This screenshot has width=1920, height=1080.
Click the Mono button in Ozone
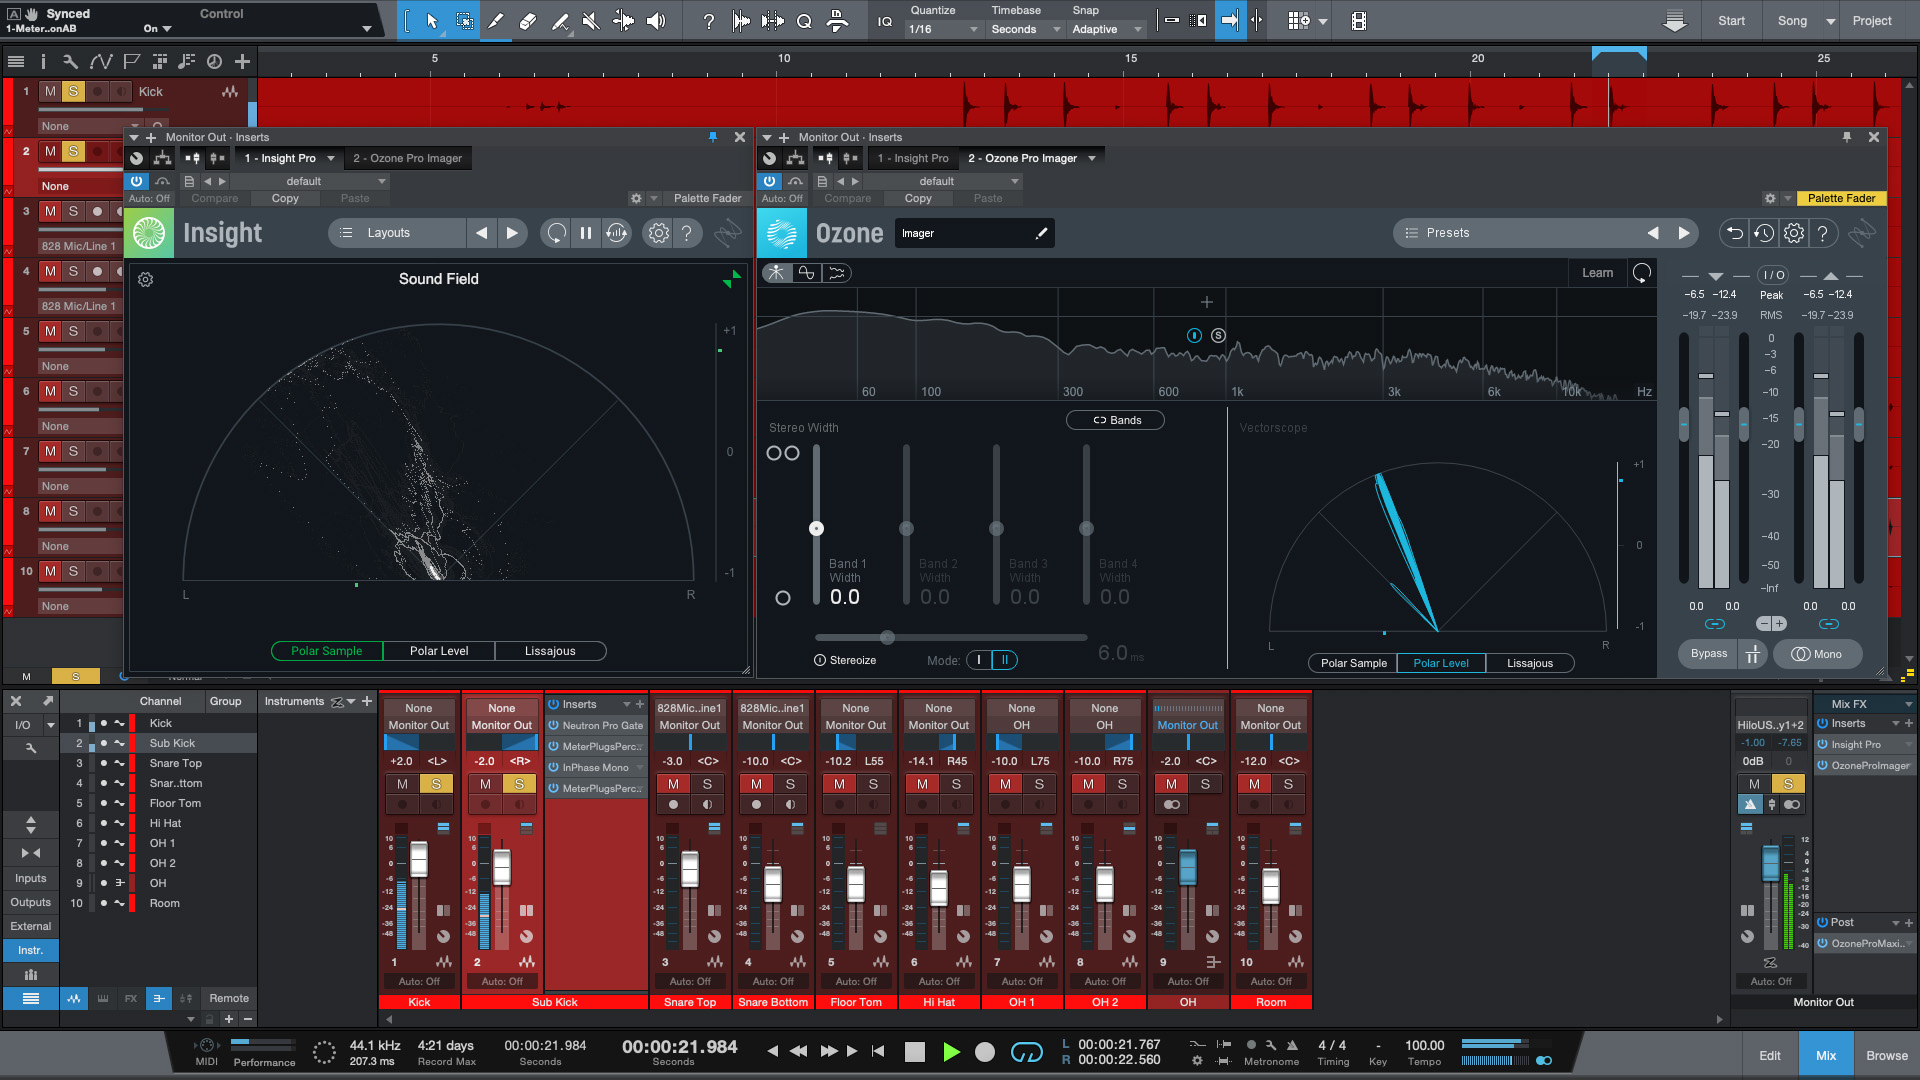click(1817, 654)
